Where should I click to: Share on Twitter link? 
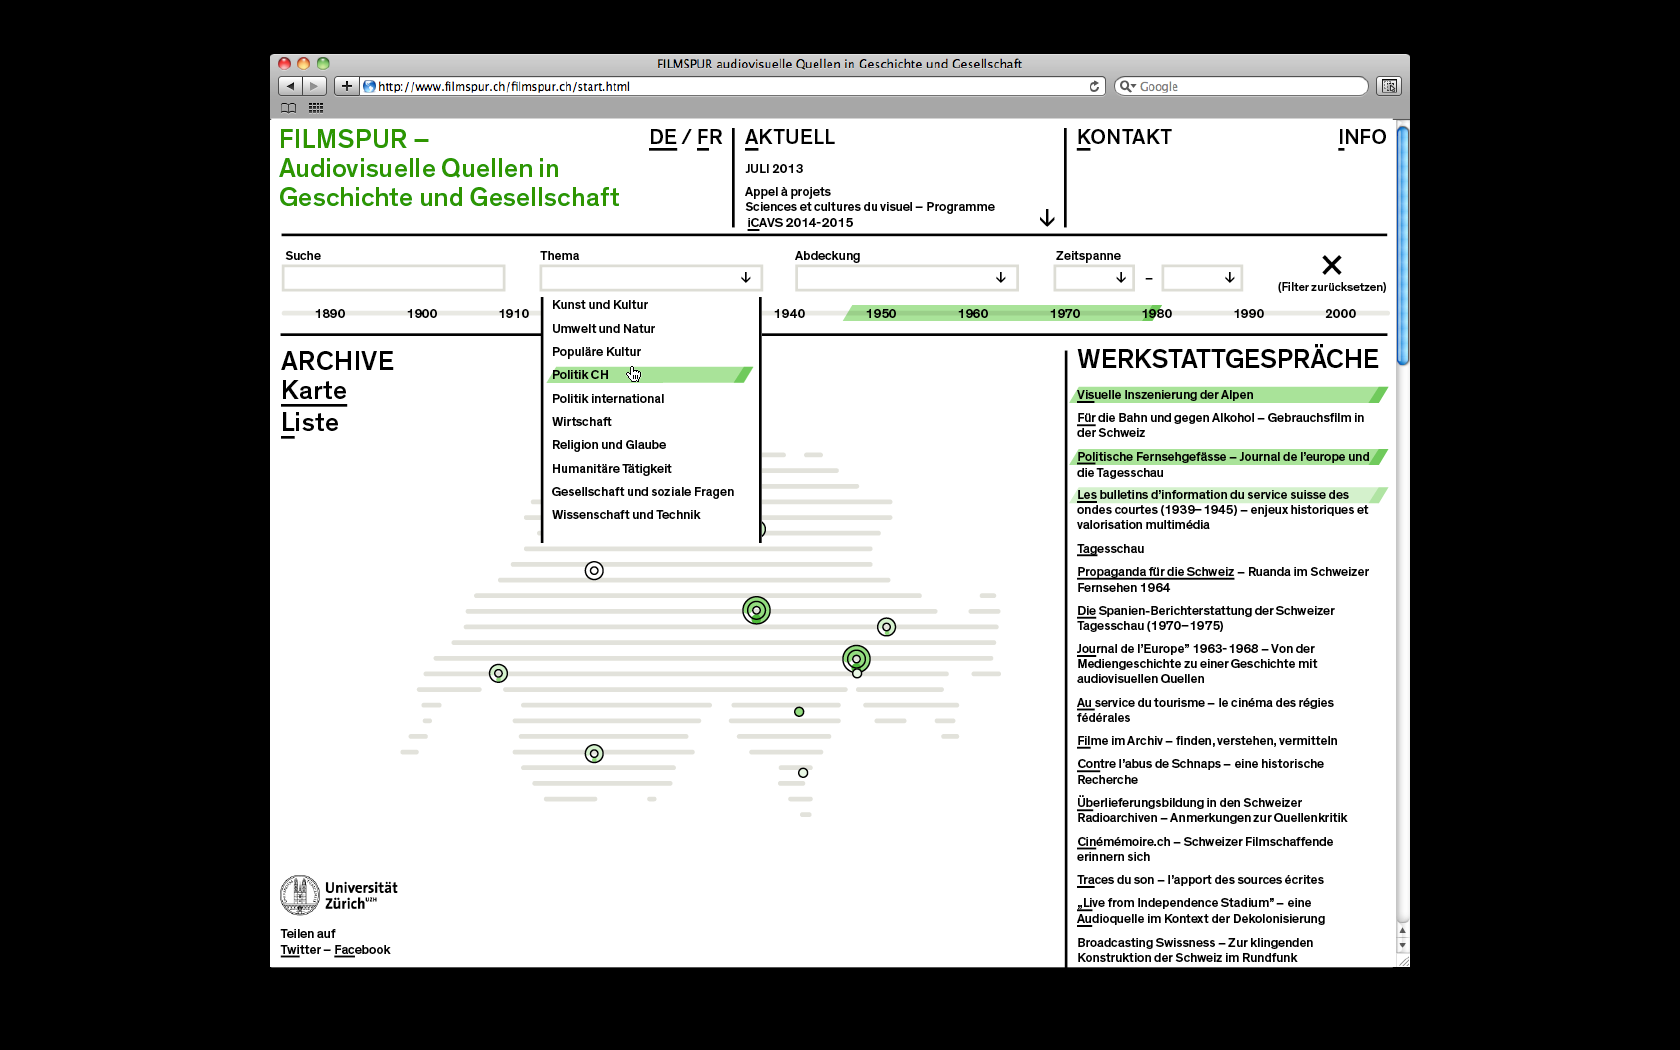301,950
